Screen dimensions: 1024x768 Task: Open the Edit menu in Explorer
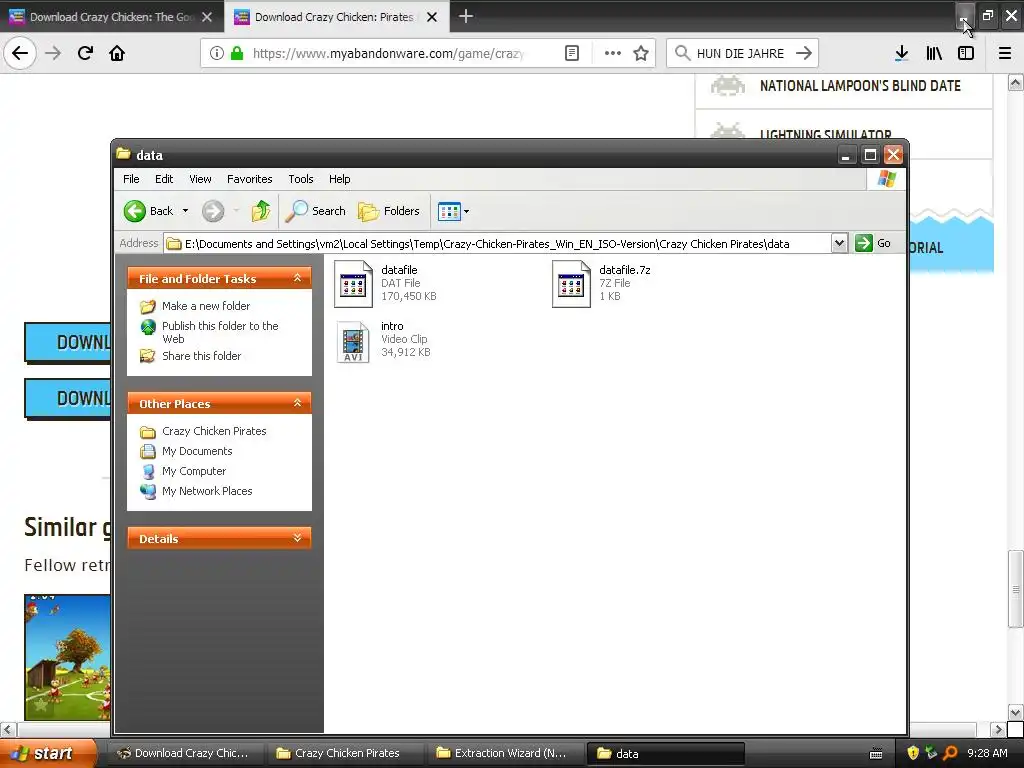click(164, 179)
